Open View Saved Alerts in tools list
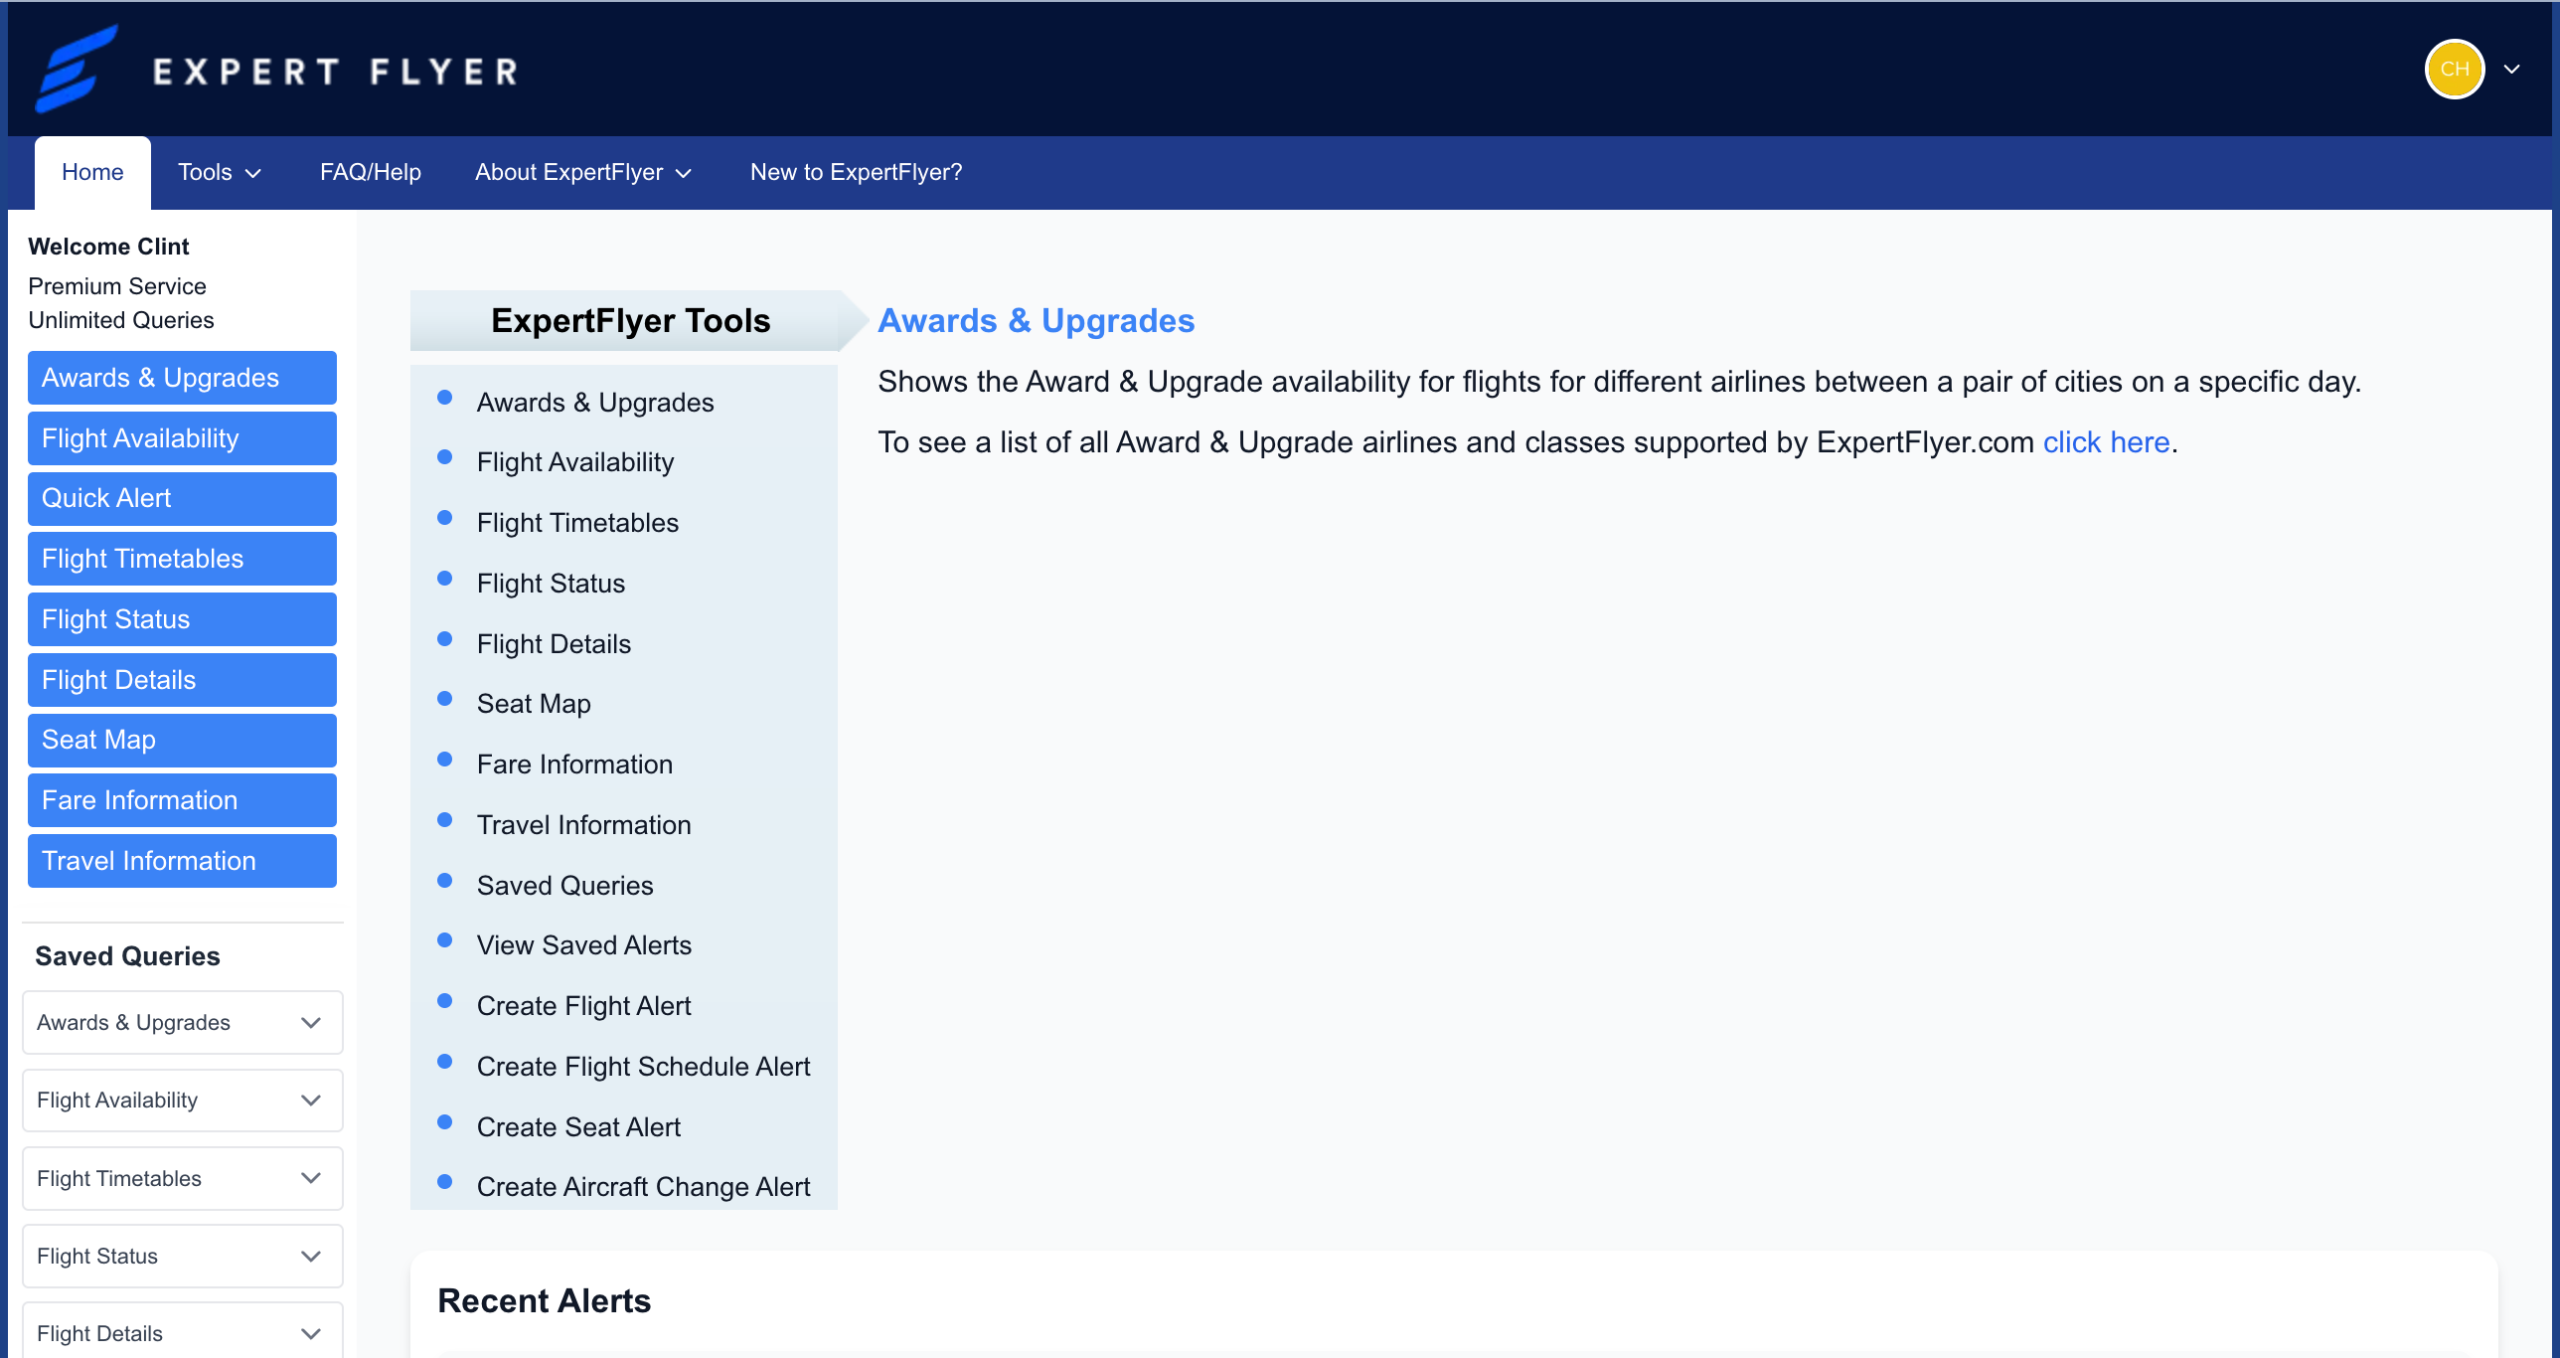The width and height of the screenshot is (2560, 1358). (x=584, y=945)
